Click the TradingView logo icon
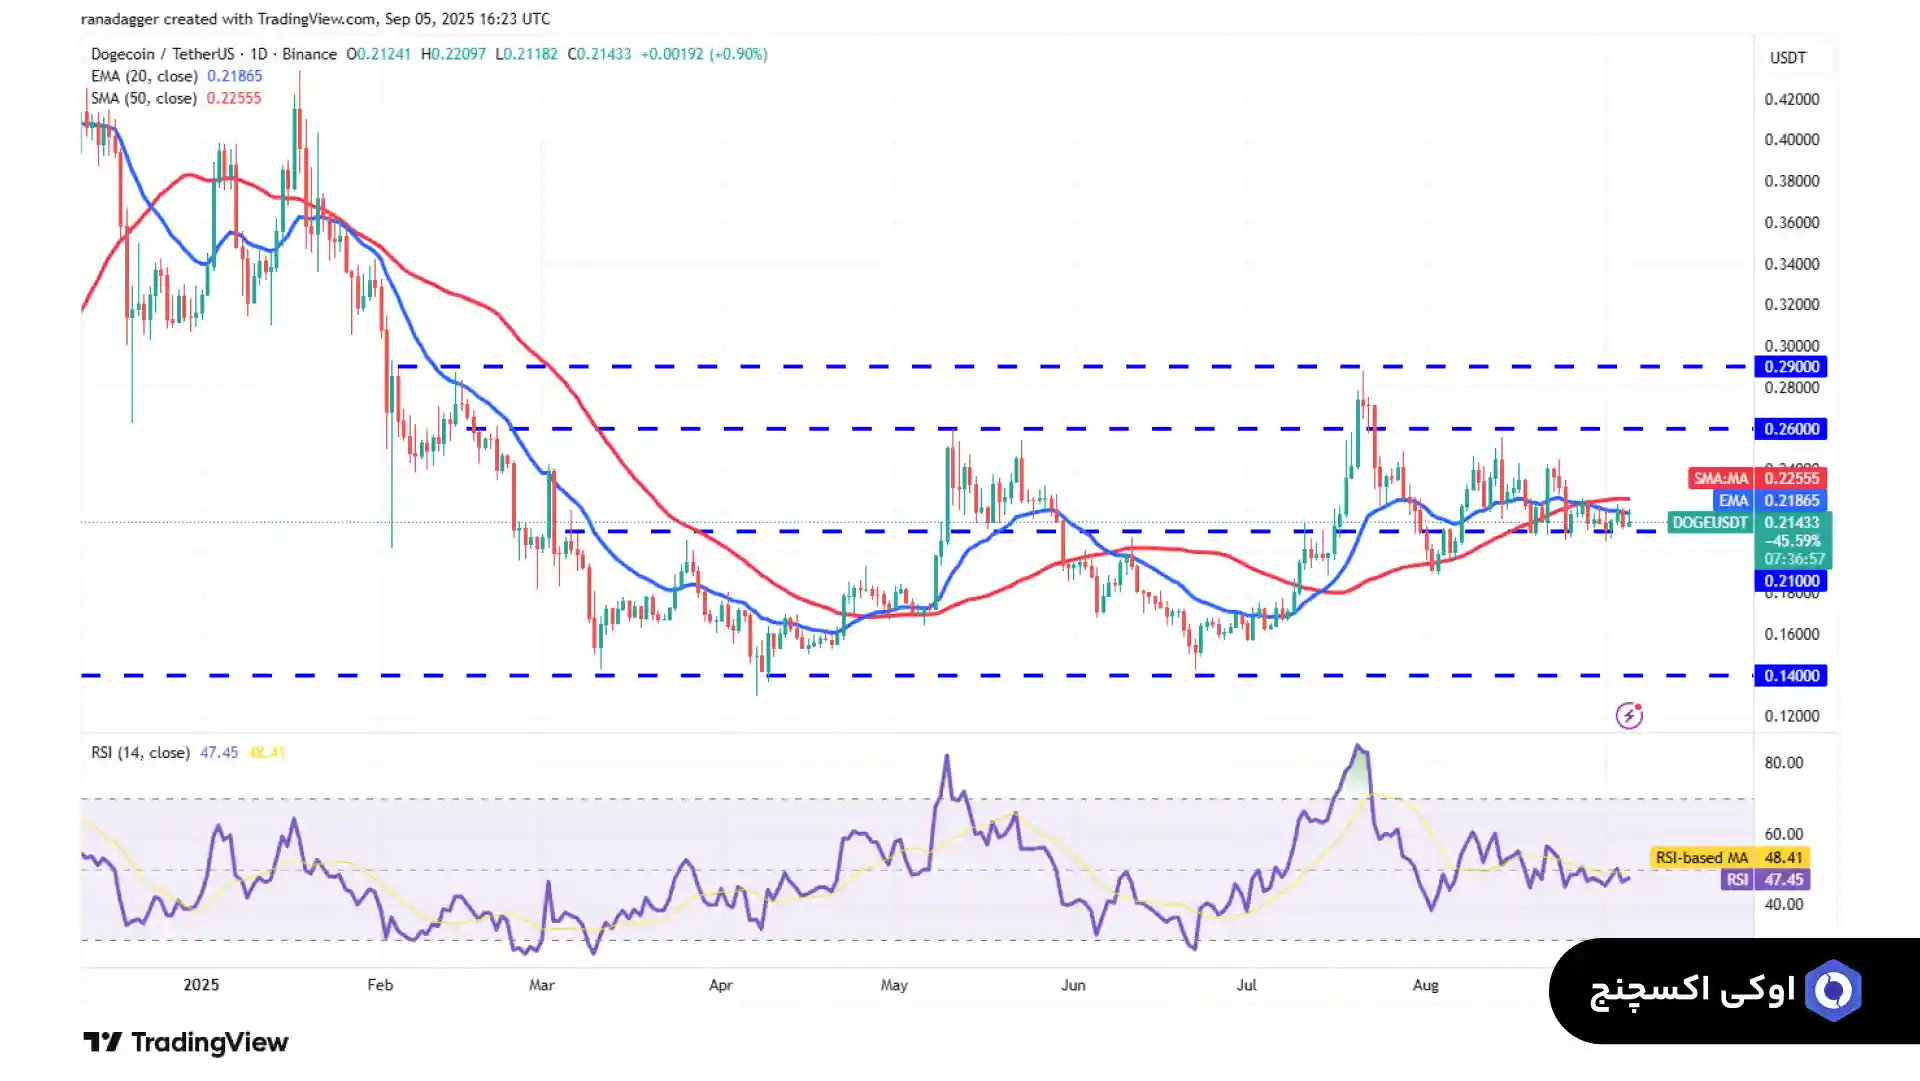The image size is (1920, 1081). [x=102, y=1042]
